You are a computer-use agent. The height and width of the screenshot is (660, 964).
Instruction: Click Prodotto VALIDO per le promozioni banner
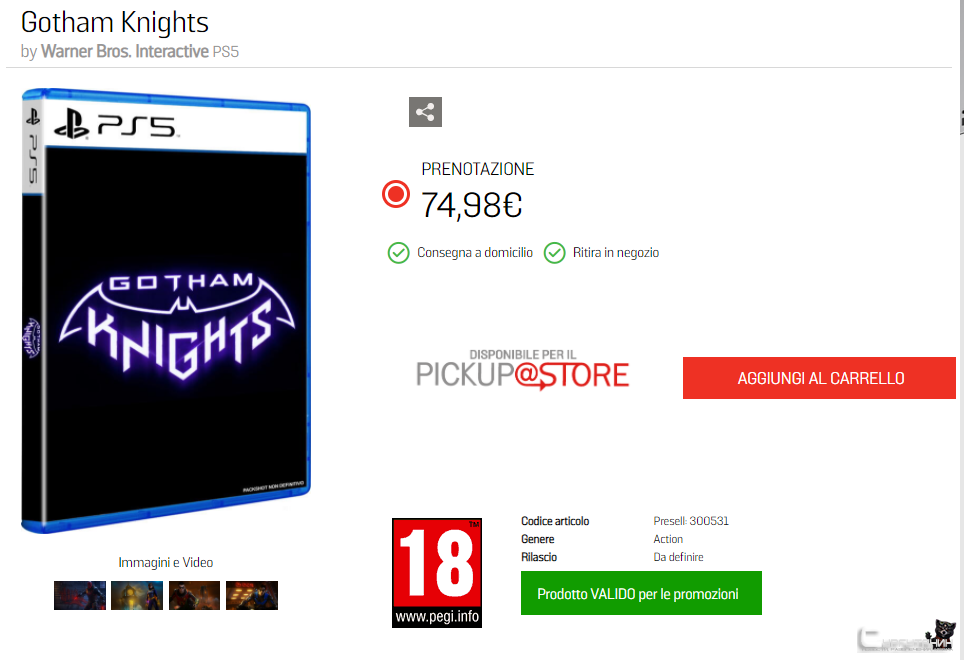[x=641, y=593]
